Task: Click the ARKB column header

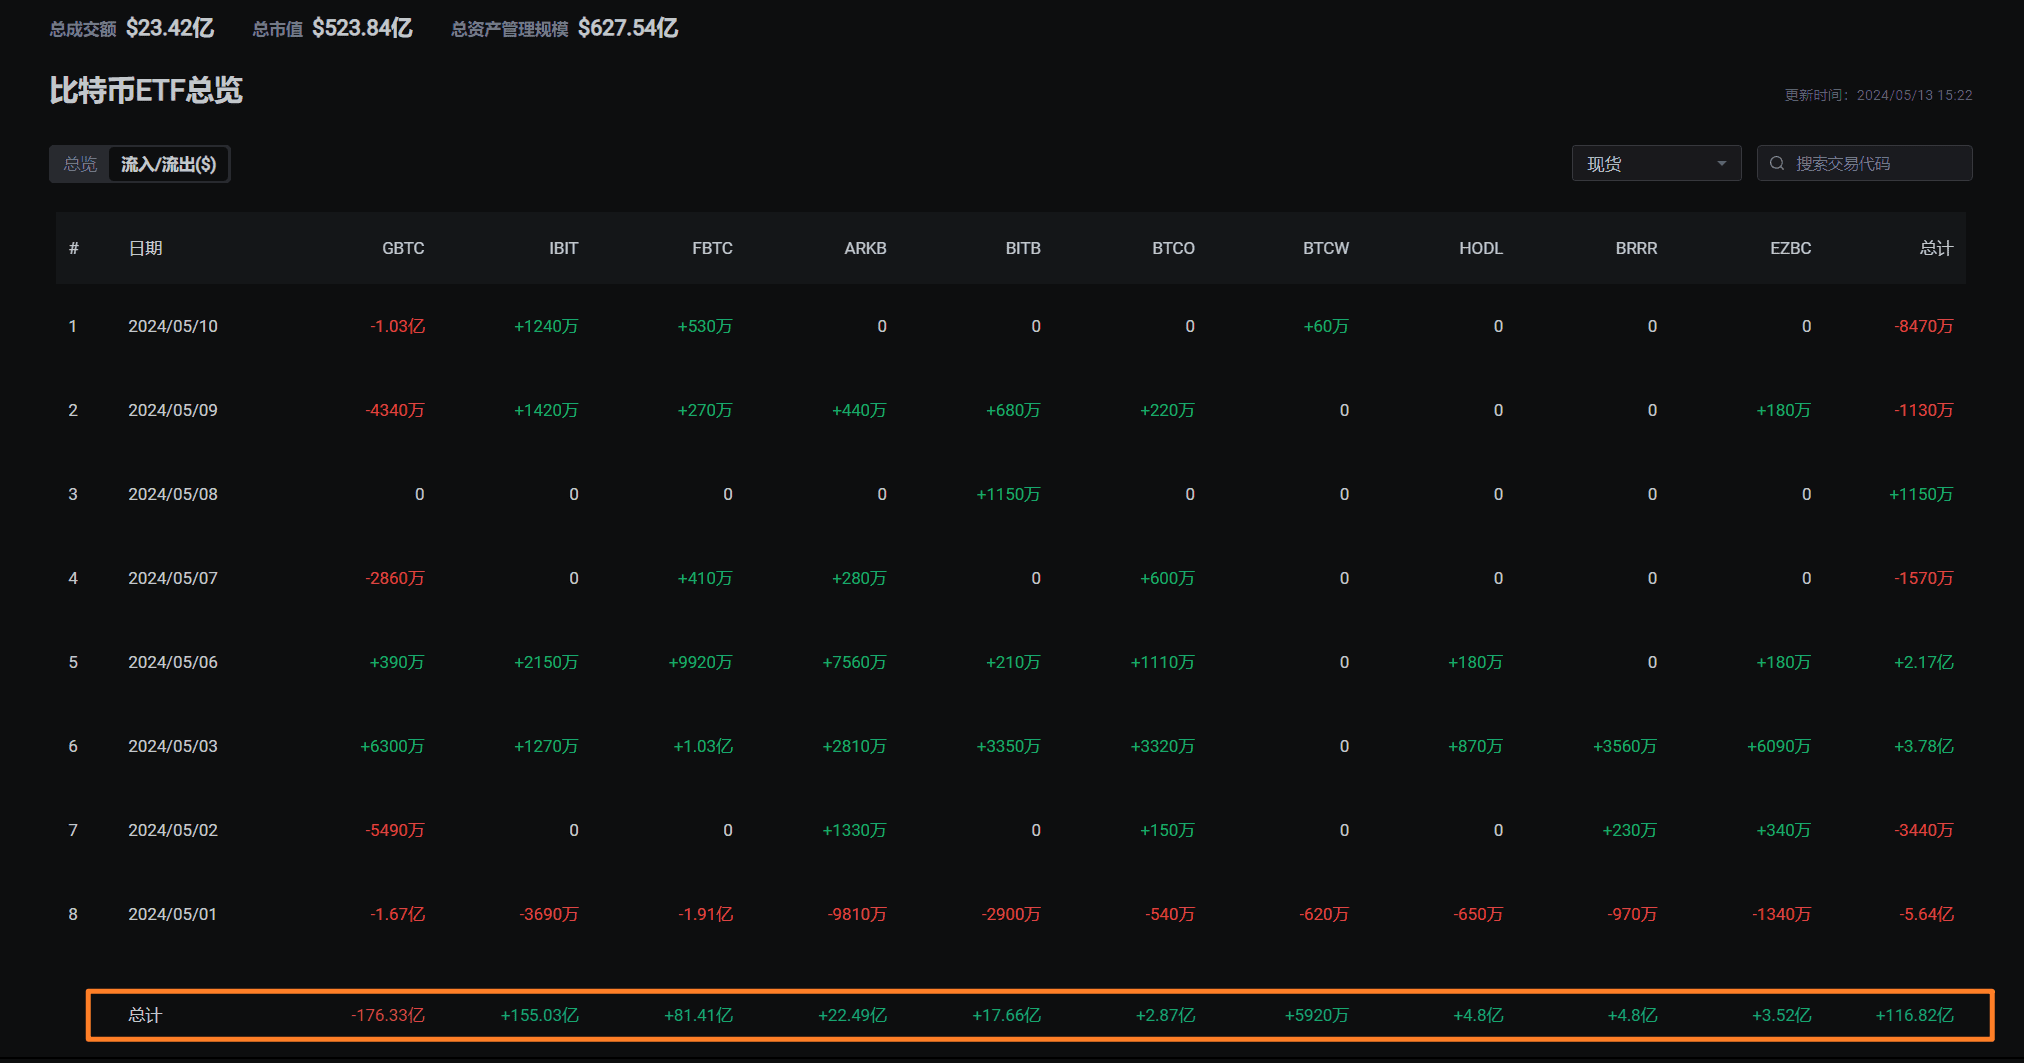Action: pos(865,248)
